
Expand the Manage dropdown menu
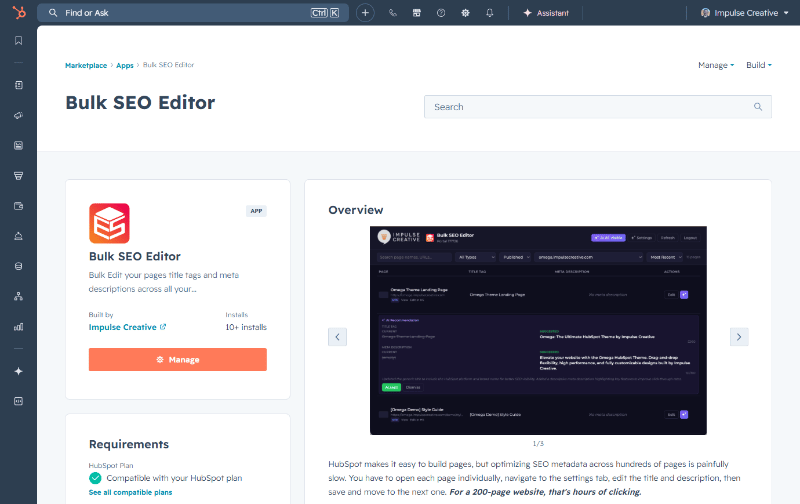(716, 65)
